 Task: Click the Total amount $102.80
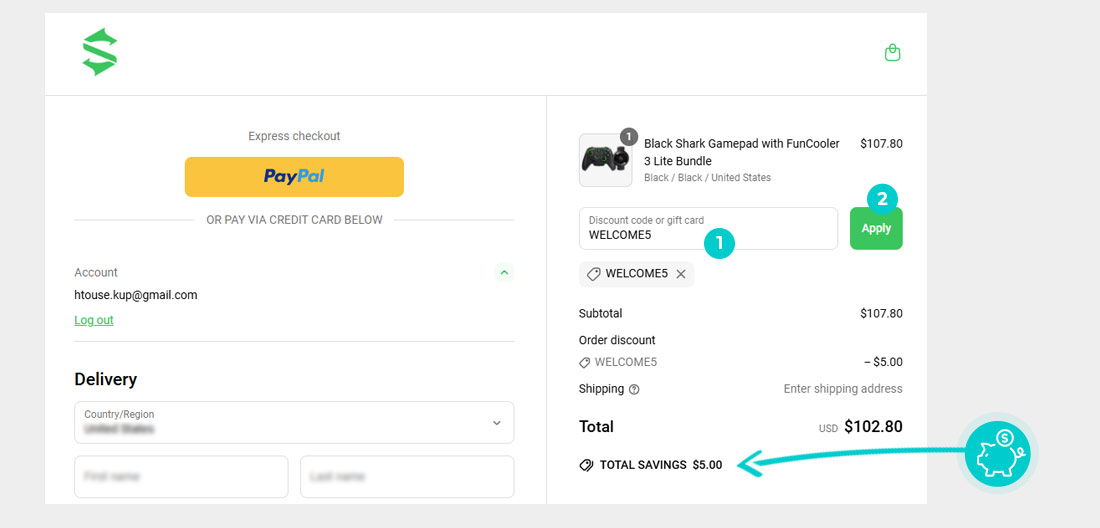(x=873, y=426)
